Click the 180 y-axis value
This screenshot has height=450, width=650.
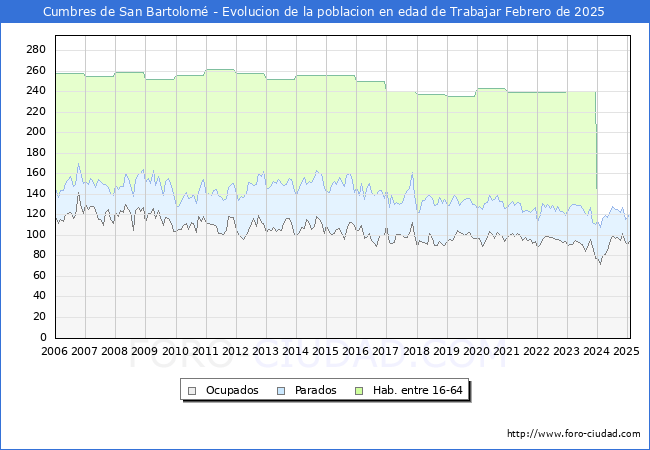36,152
